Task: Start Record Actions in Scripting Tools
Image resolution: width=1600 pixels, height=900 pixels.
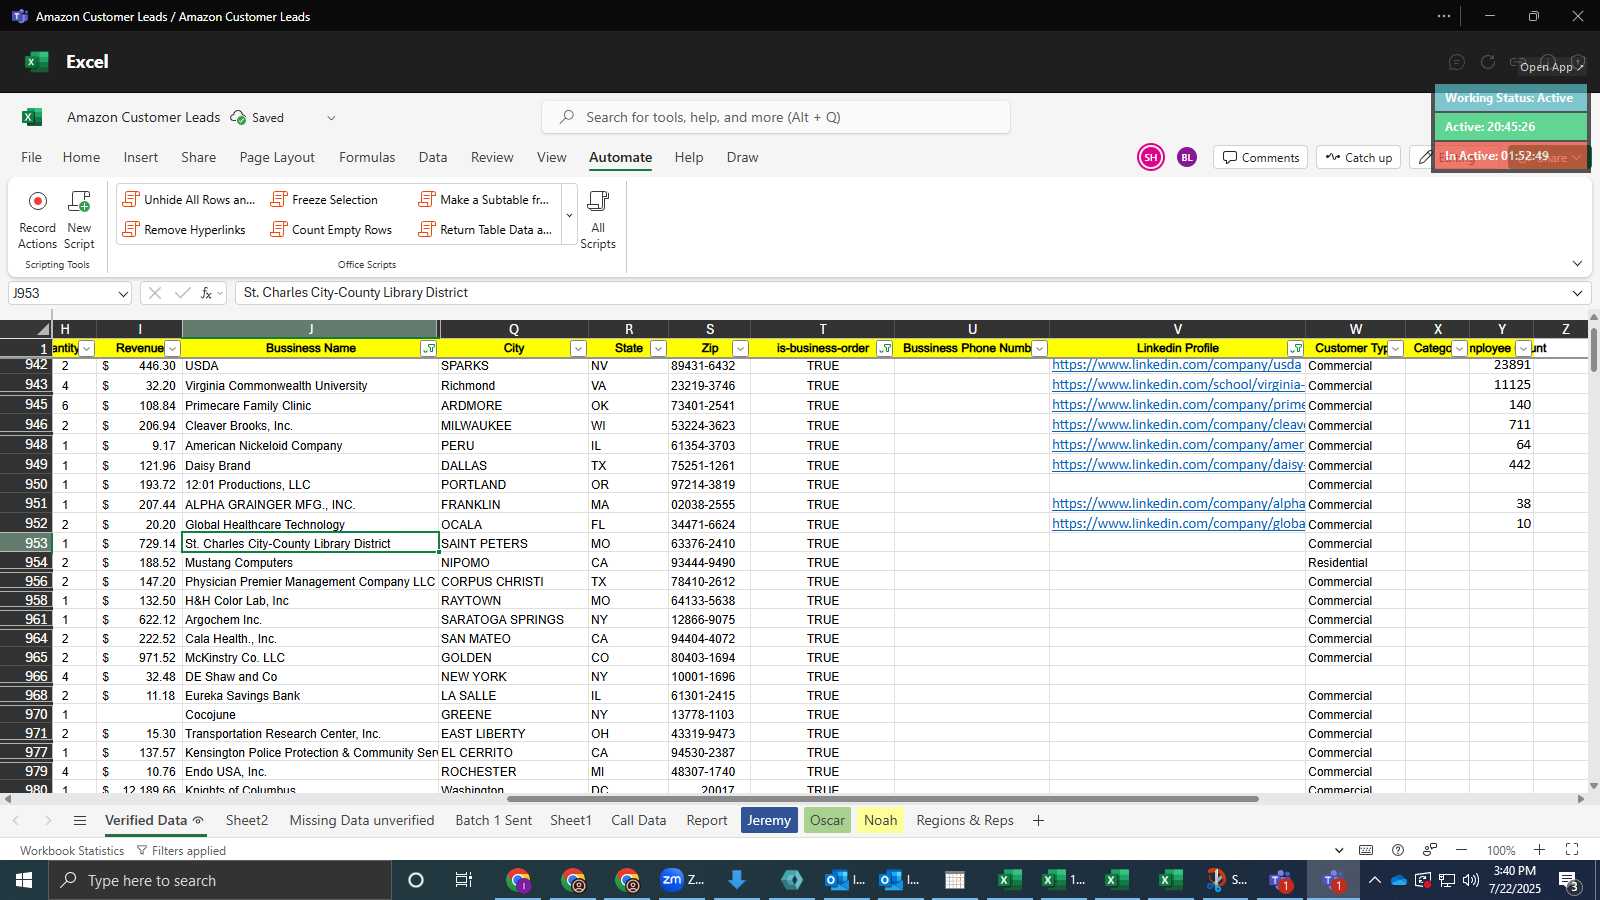Action: click(37, 219)
